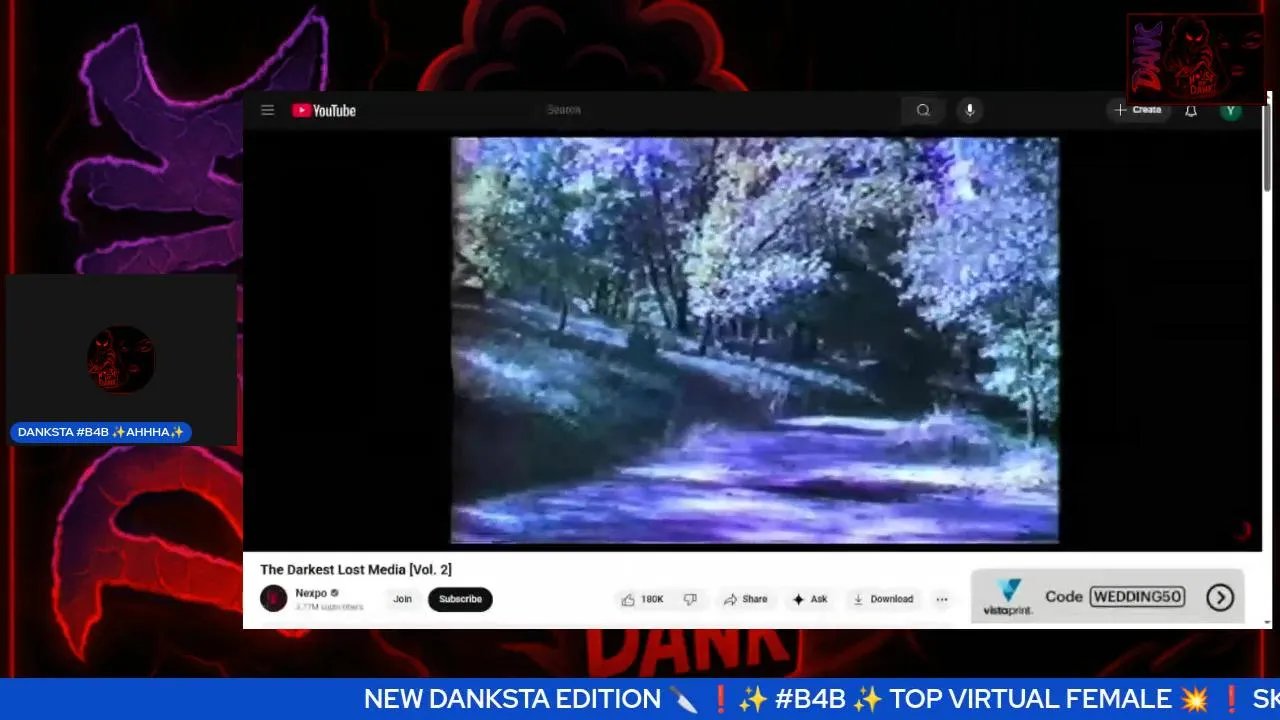Download the video

[882, 599]
